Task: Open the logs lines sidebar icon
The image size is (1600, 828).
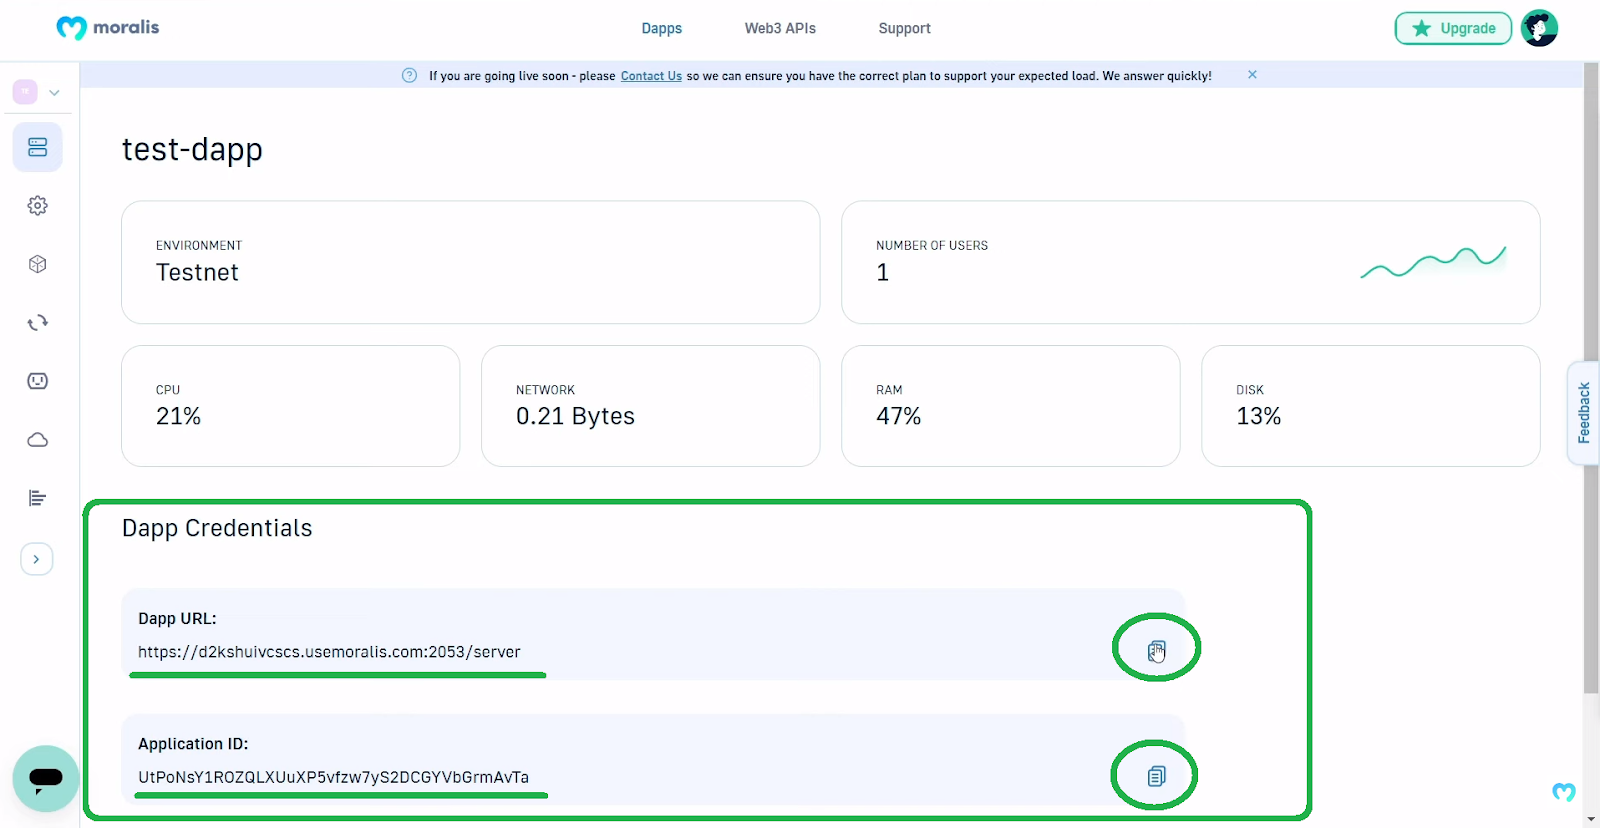Action: pos(38,498)
